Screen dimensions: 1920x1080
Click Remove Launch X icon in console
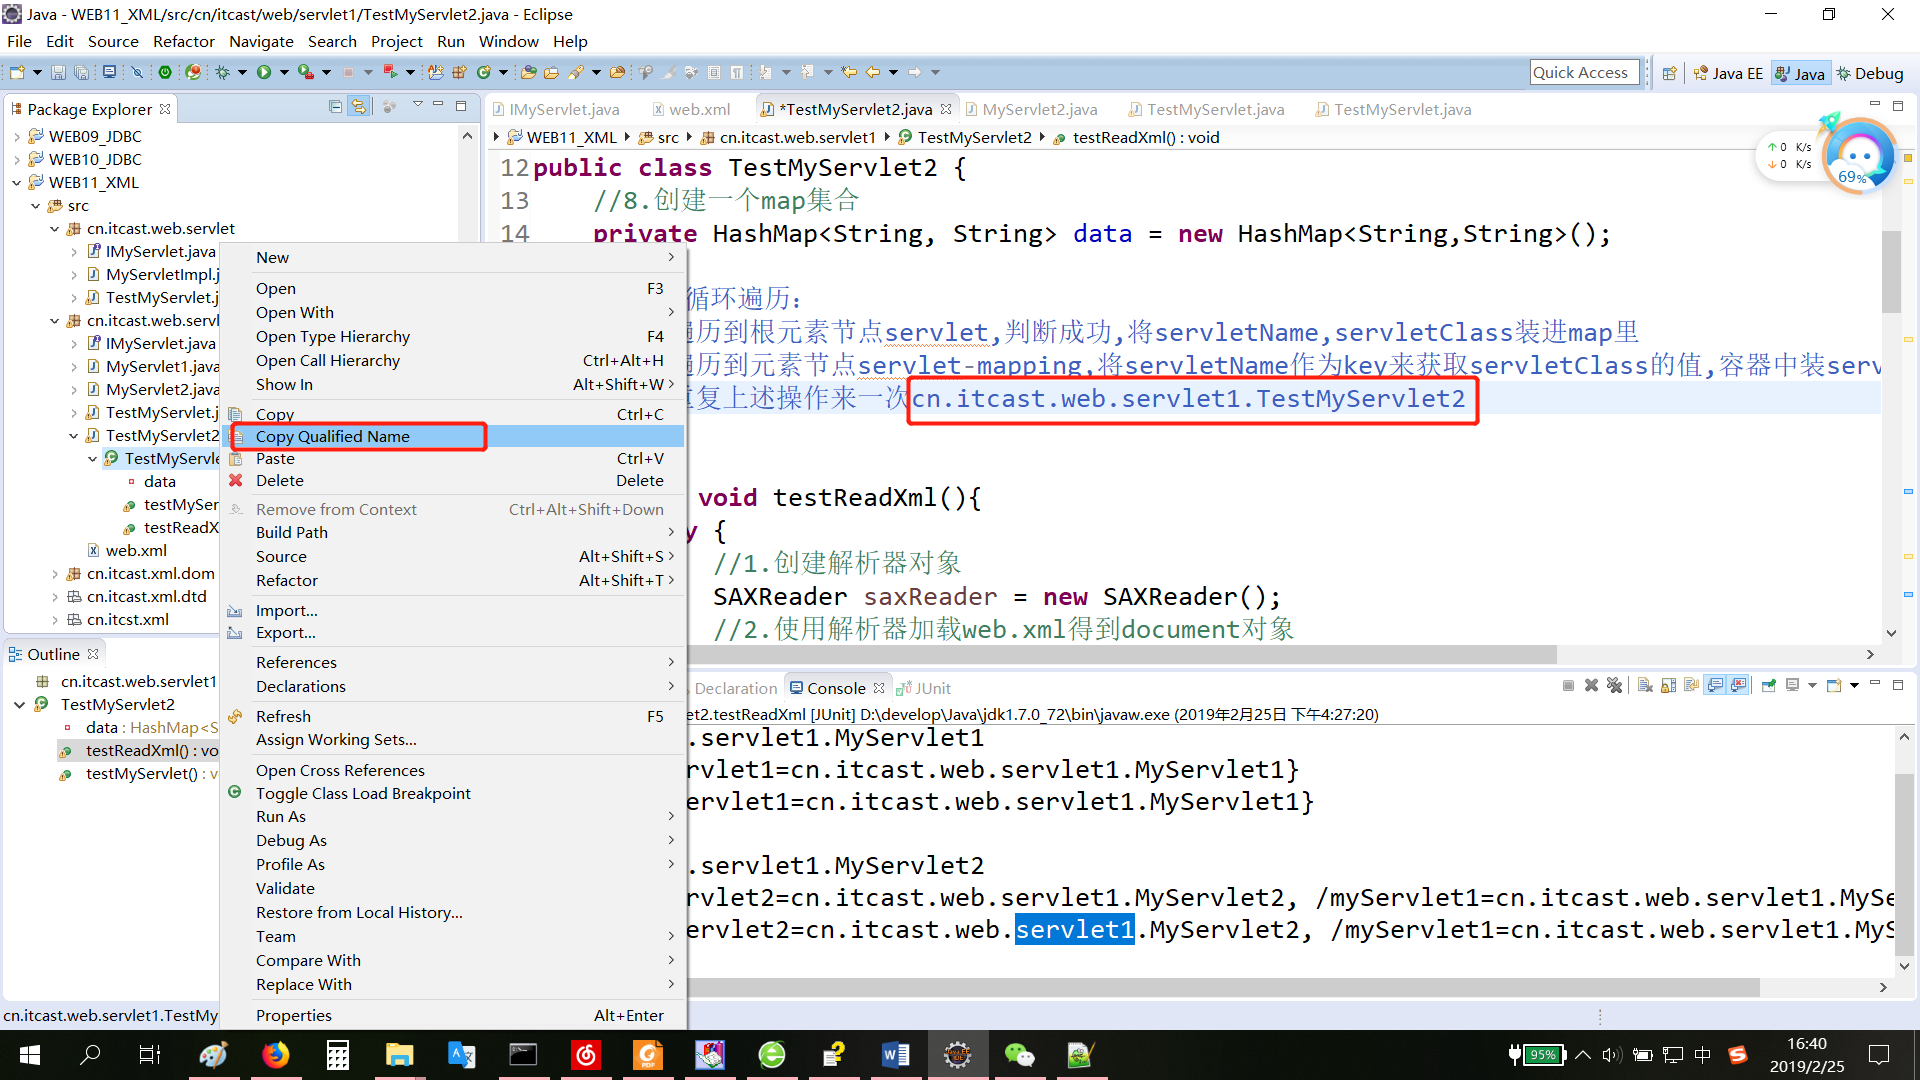point(1591,685)
